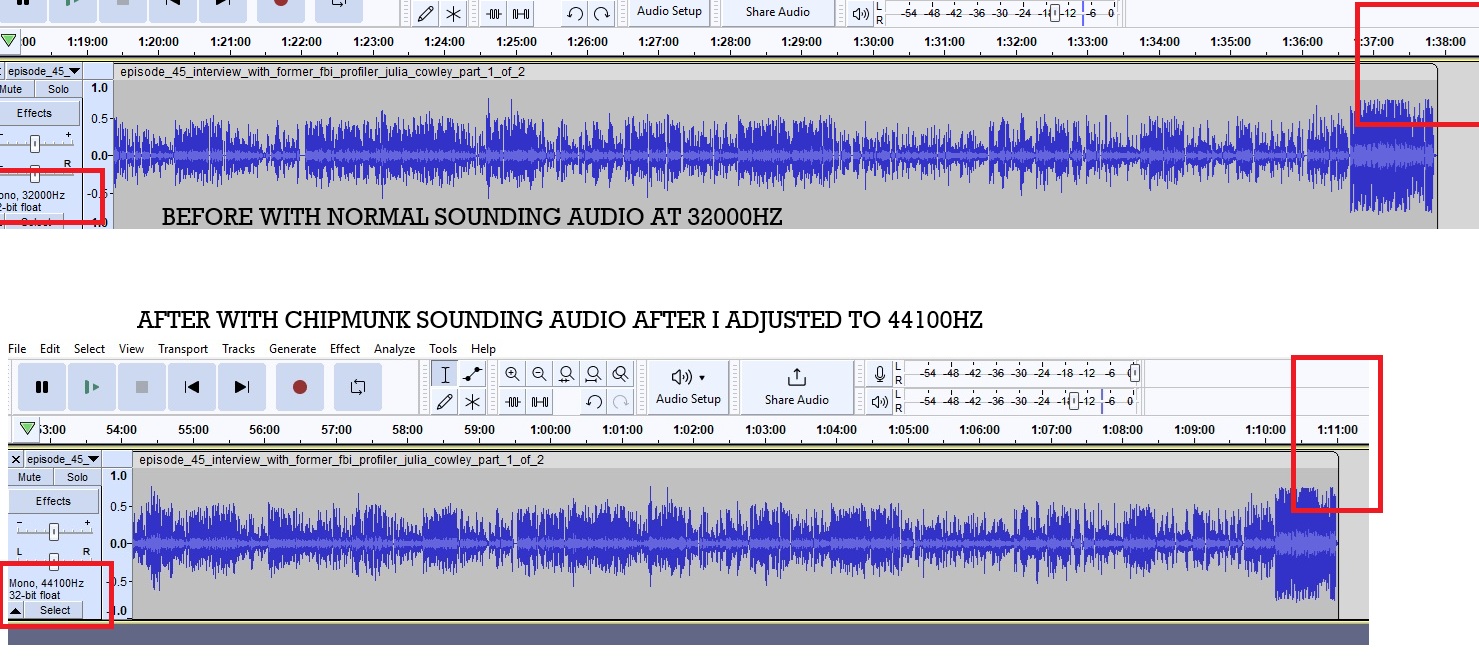Click recording level slider in lower window meter
1479x665 pixels.
1133,373
